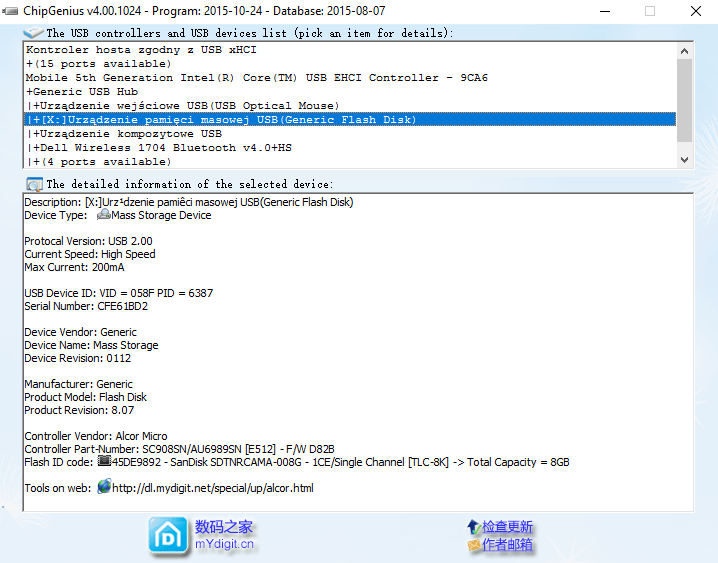Click the device list scroll up arrow
The width and height of the screenshot is (718, 563).
(x=685, y=51)
